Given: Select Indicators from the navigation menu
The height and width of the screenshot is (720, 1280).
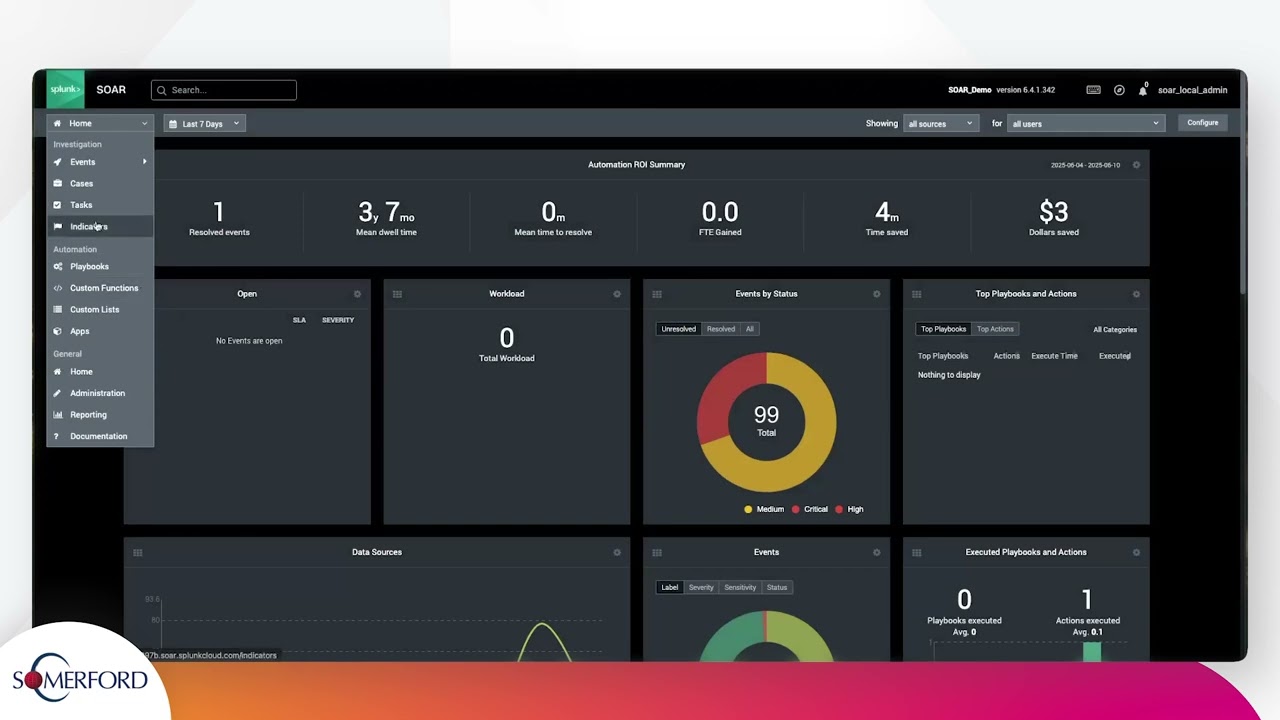Looking at the screenshot, I should click(x=100, y=227).
